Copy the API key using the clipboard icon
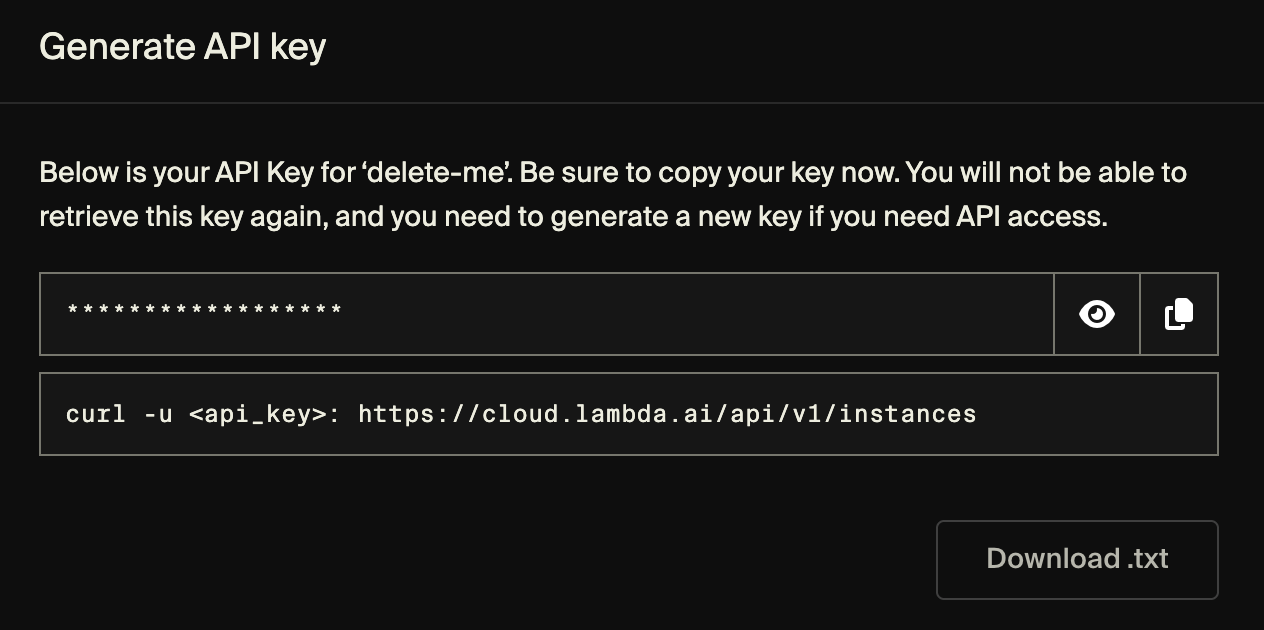Viewport: 1264px width, 630px height. pos(1179,314)
